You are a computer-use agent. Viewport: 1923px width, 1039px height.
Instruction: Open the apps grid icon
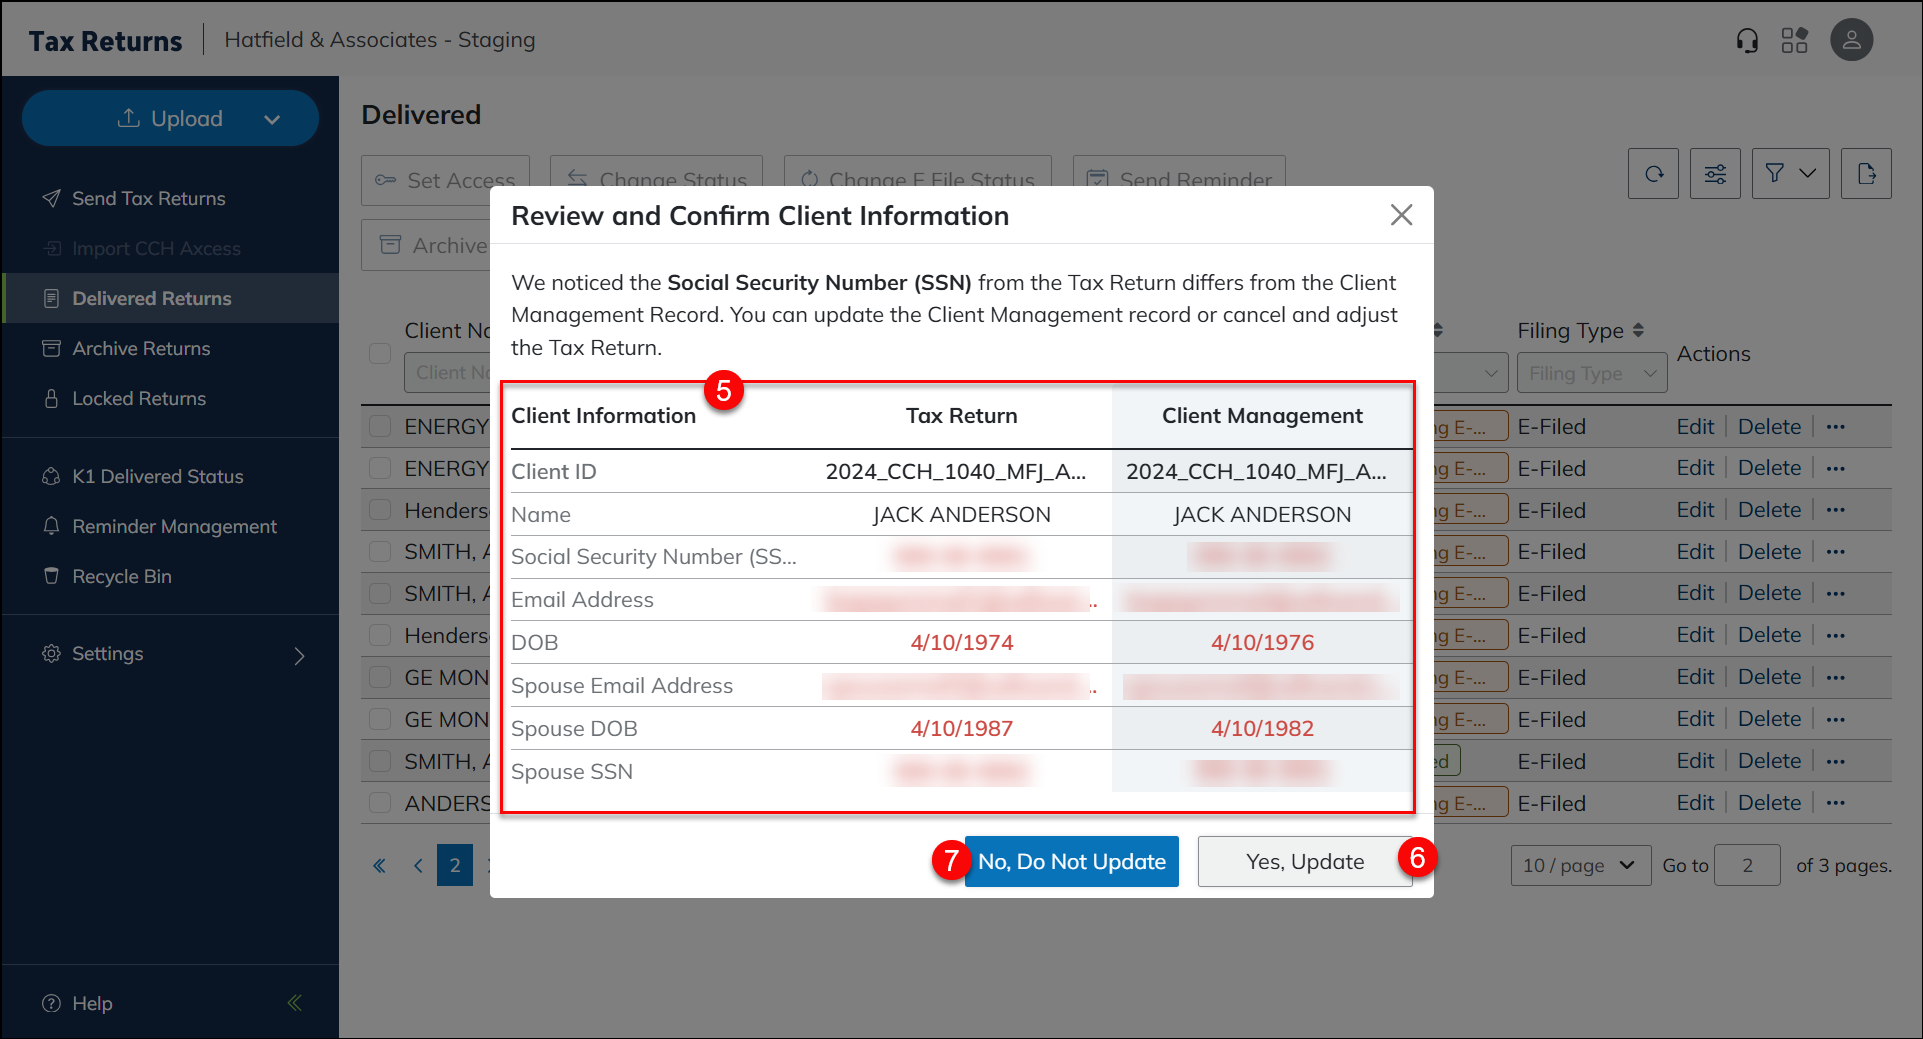1795,40
